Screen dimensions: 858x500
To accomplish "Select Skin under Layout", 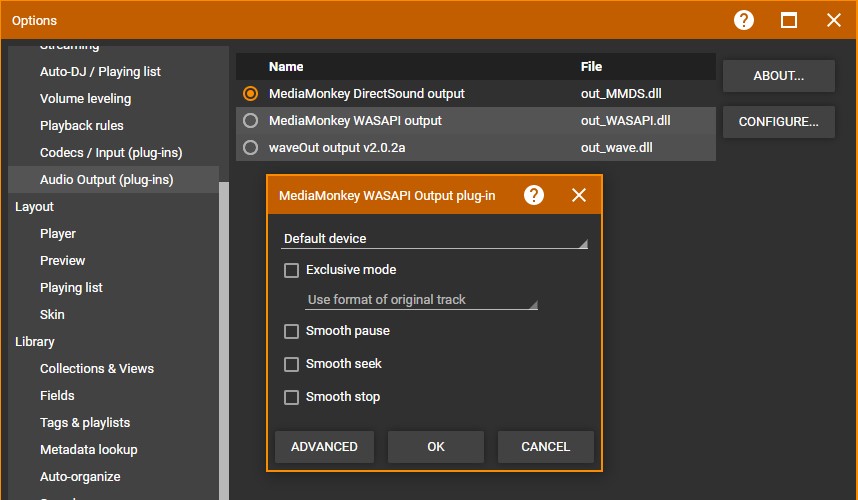I will [x=52, y=314].
